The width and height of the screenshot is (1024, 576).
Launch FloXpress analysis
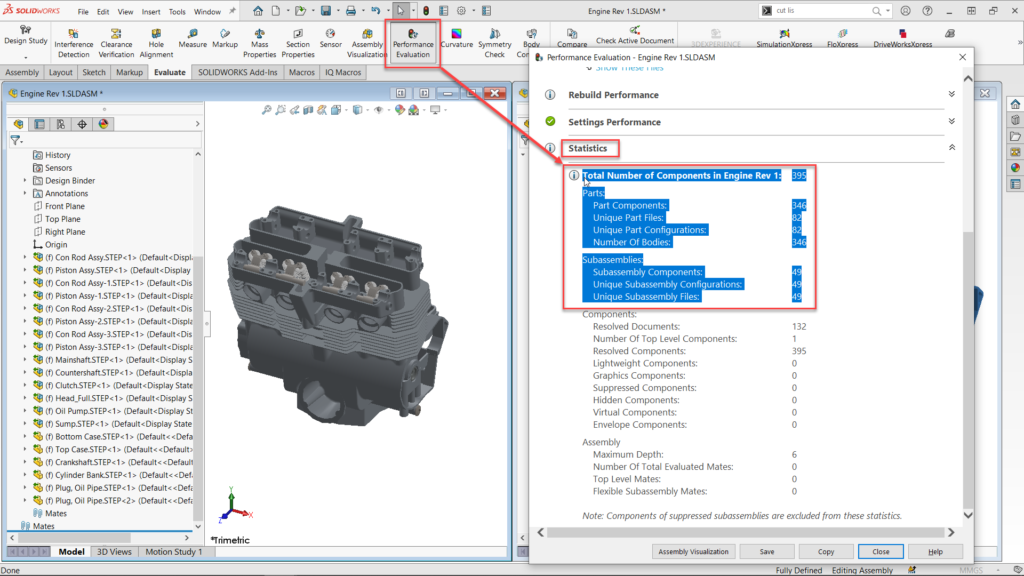tap(842, 39)
